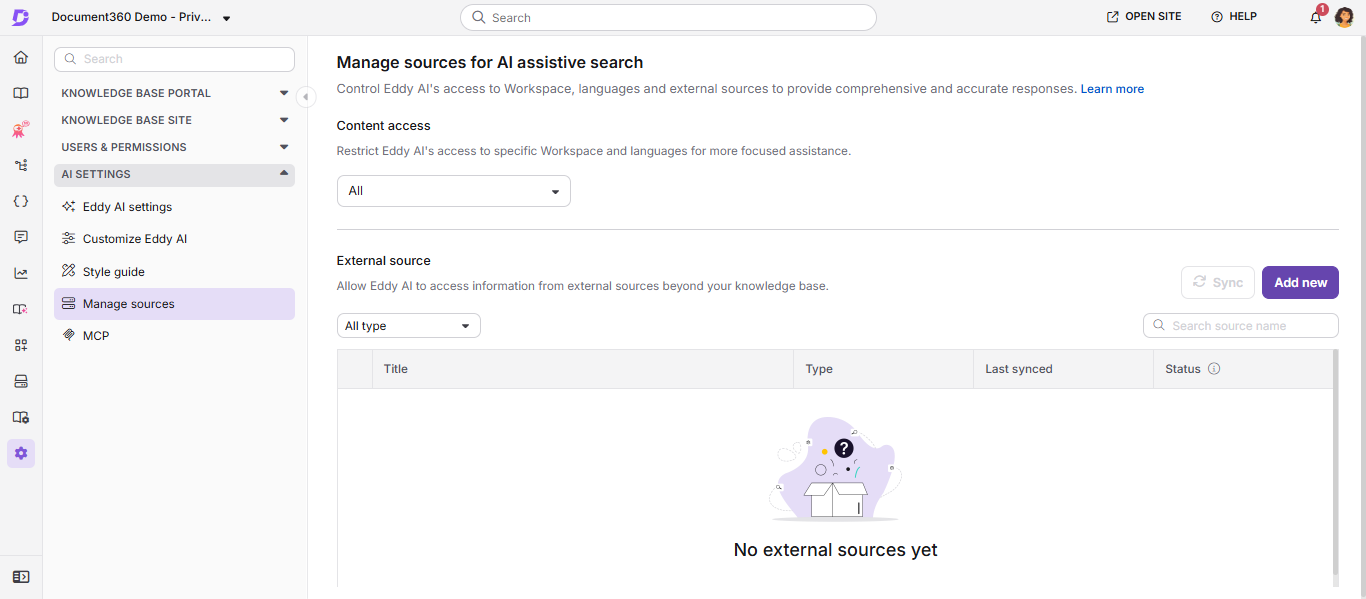
Task: Open the book with star icon
Action: 21,309
